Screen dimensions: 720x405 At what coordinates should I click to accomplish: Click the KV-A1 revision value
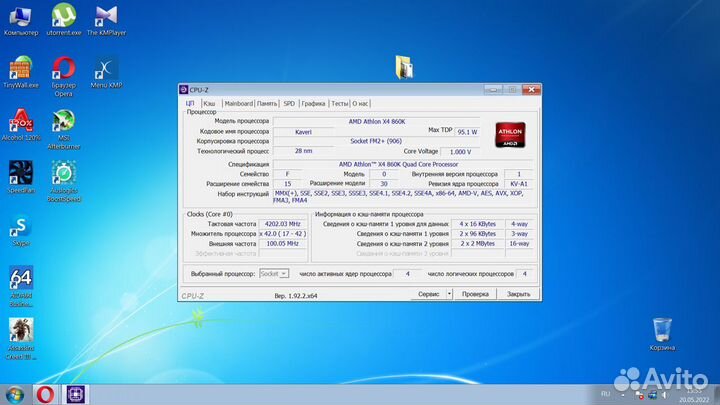[519, 184]
